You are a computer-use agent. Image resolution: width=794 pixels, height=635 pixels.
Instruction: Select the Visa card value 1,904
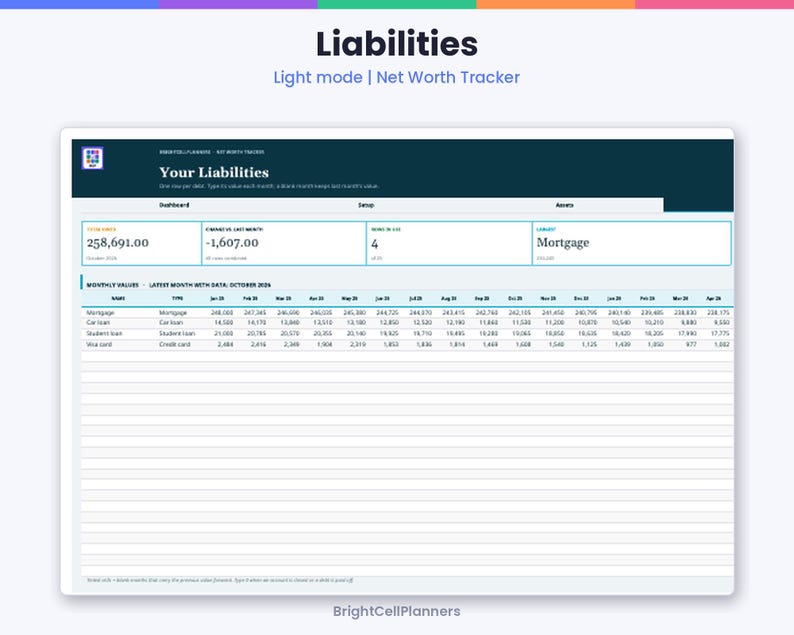(325, 344)
